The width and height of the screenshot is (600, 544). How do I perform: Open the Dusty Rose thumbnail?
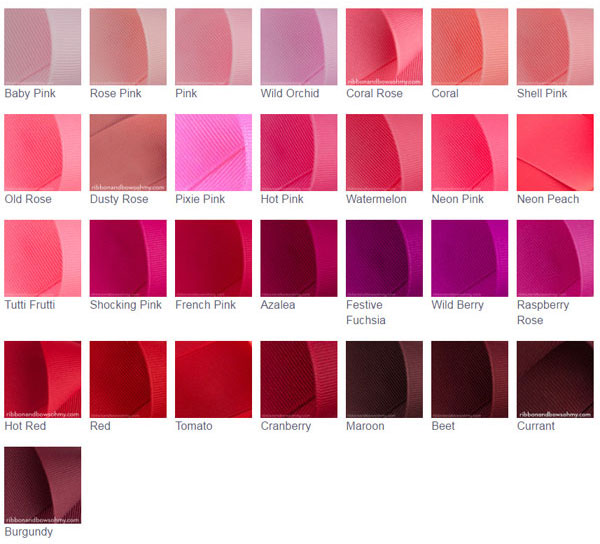(x=128, y=152)
